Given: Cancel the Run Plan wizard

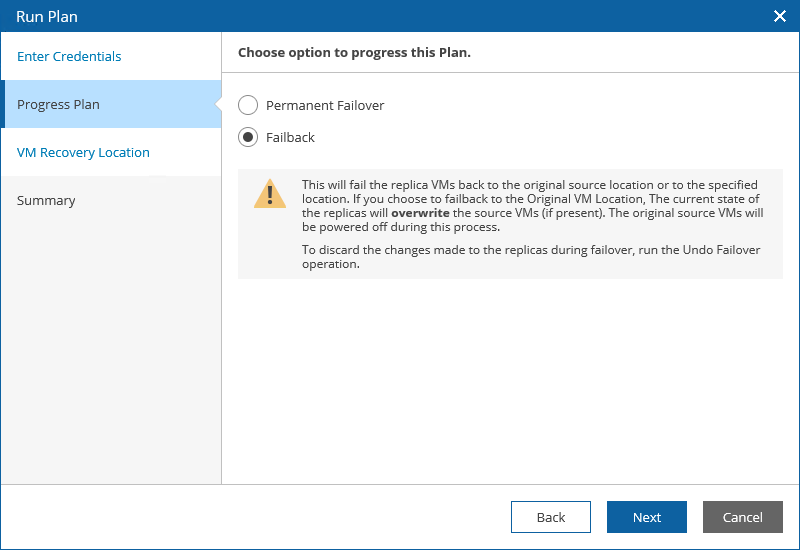Looking at the screenshot, I should pos(742,517).
